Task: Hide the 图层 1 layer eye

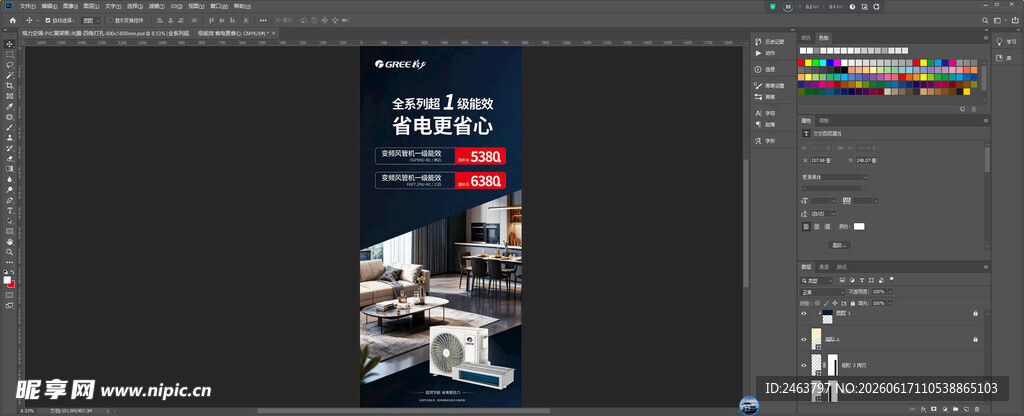Action: coord(804,313)
